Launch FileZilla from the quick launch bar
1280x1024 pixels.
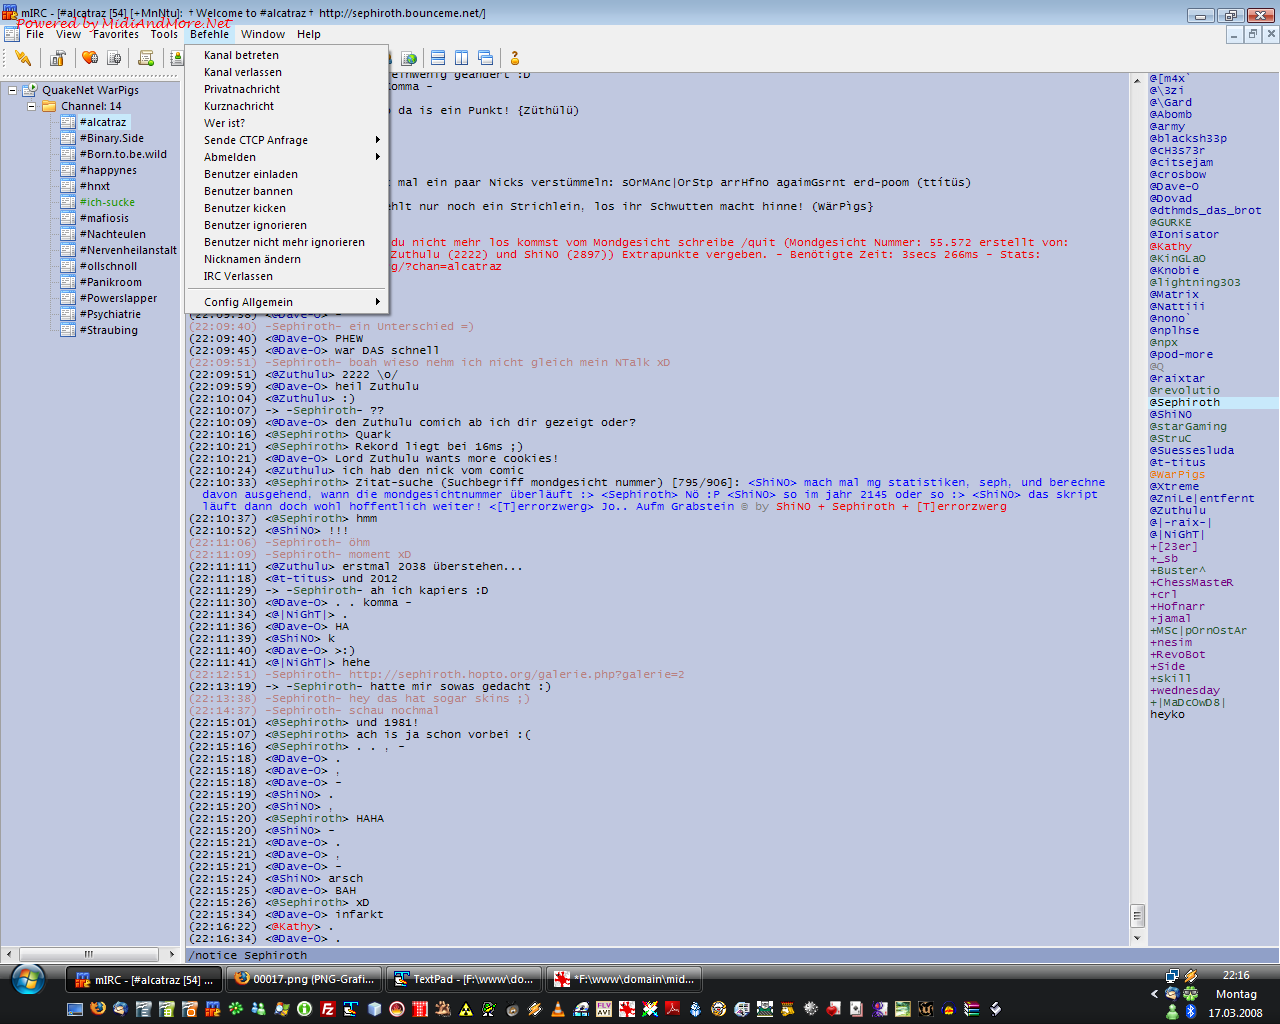(x=327, y=1009)
